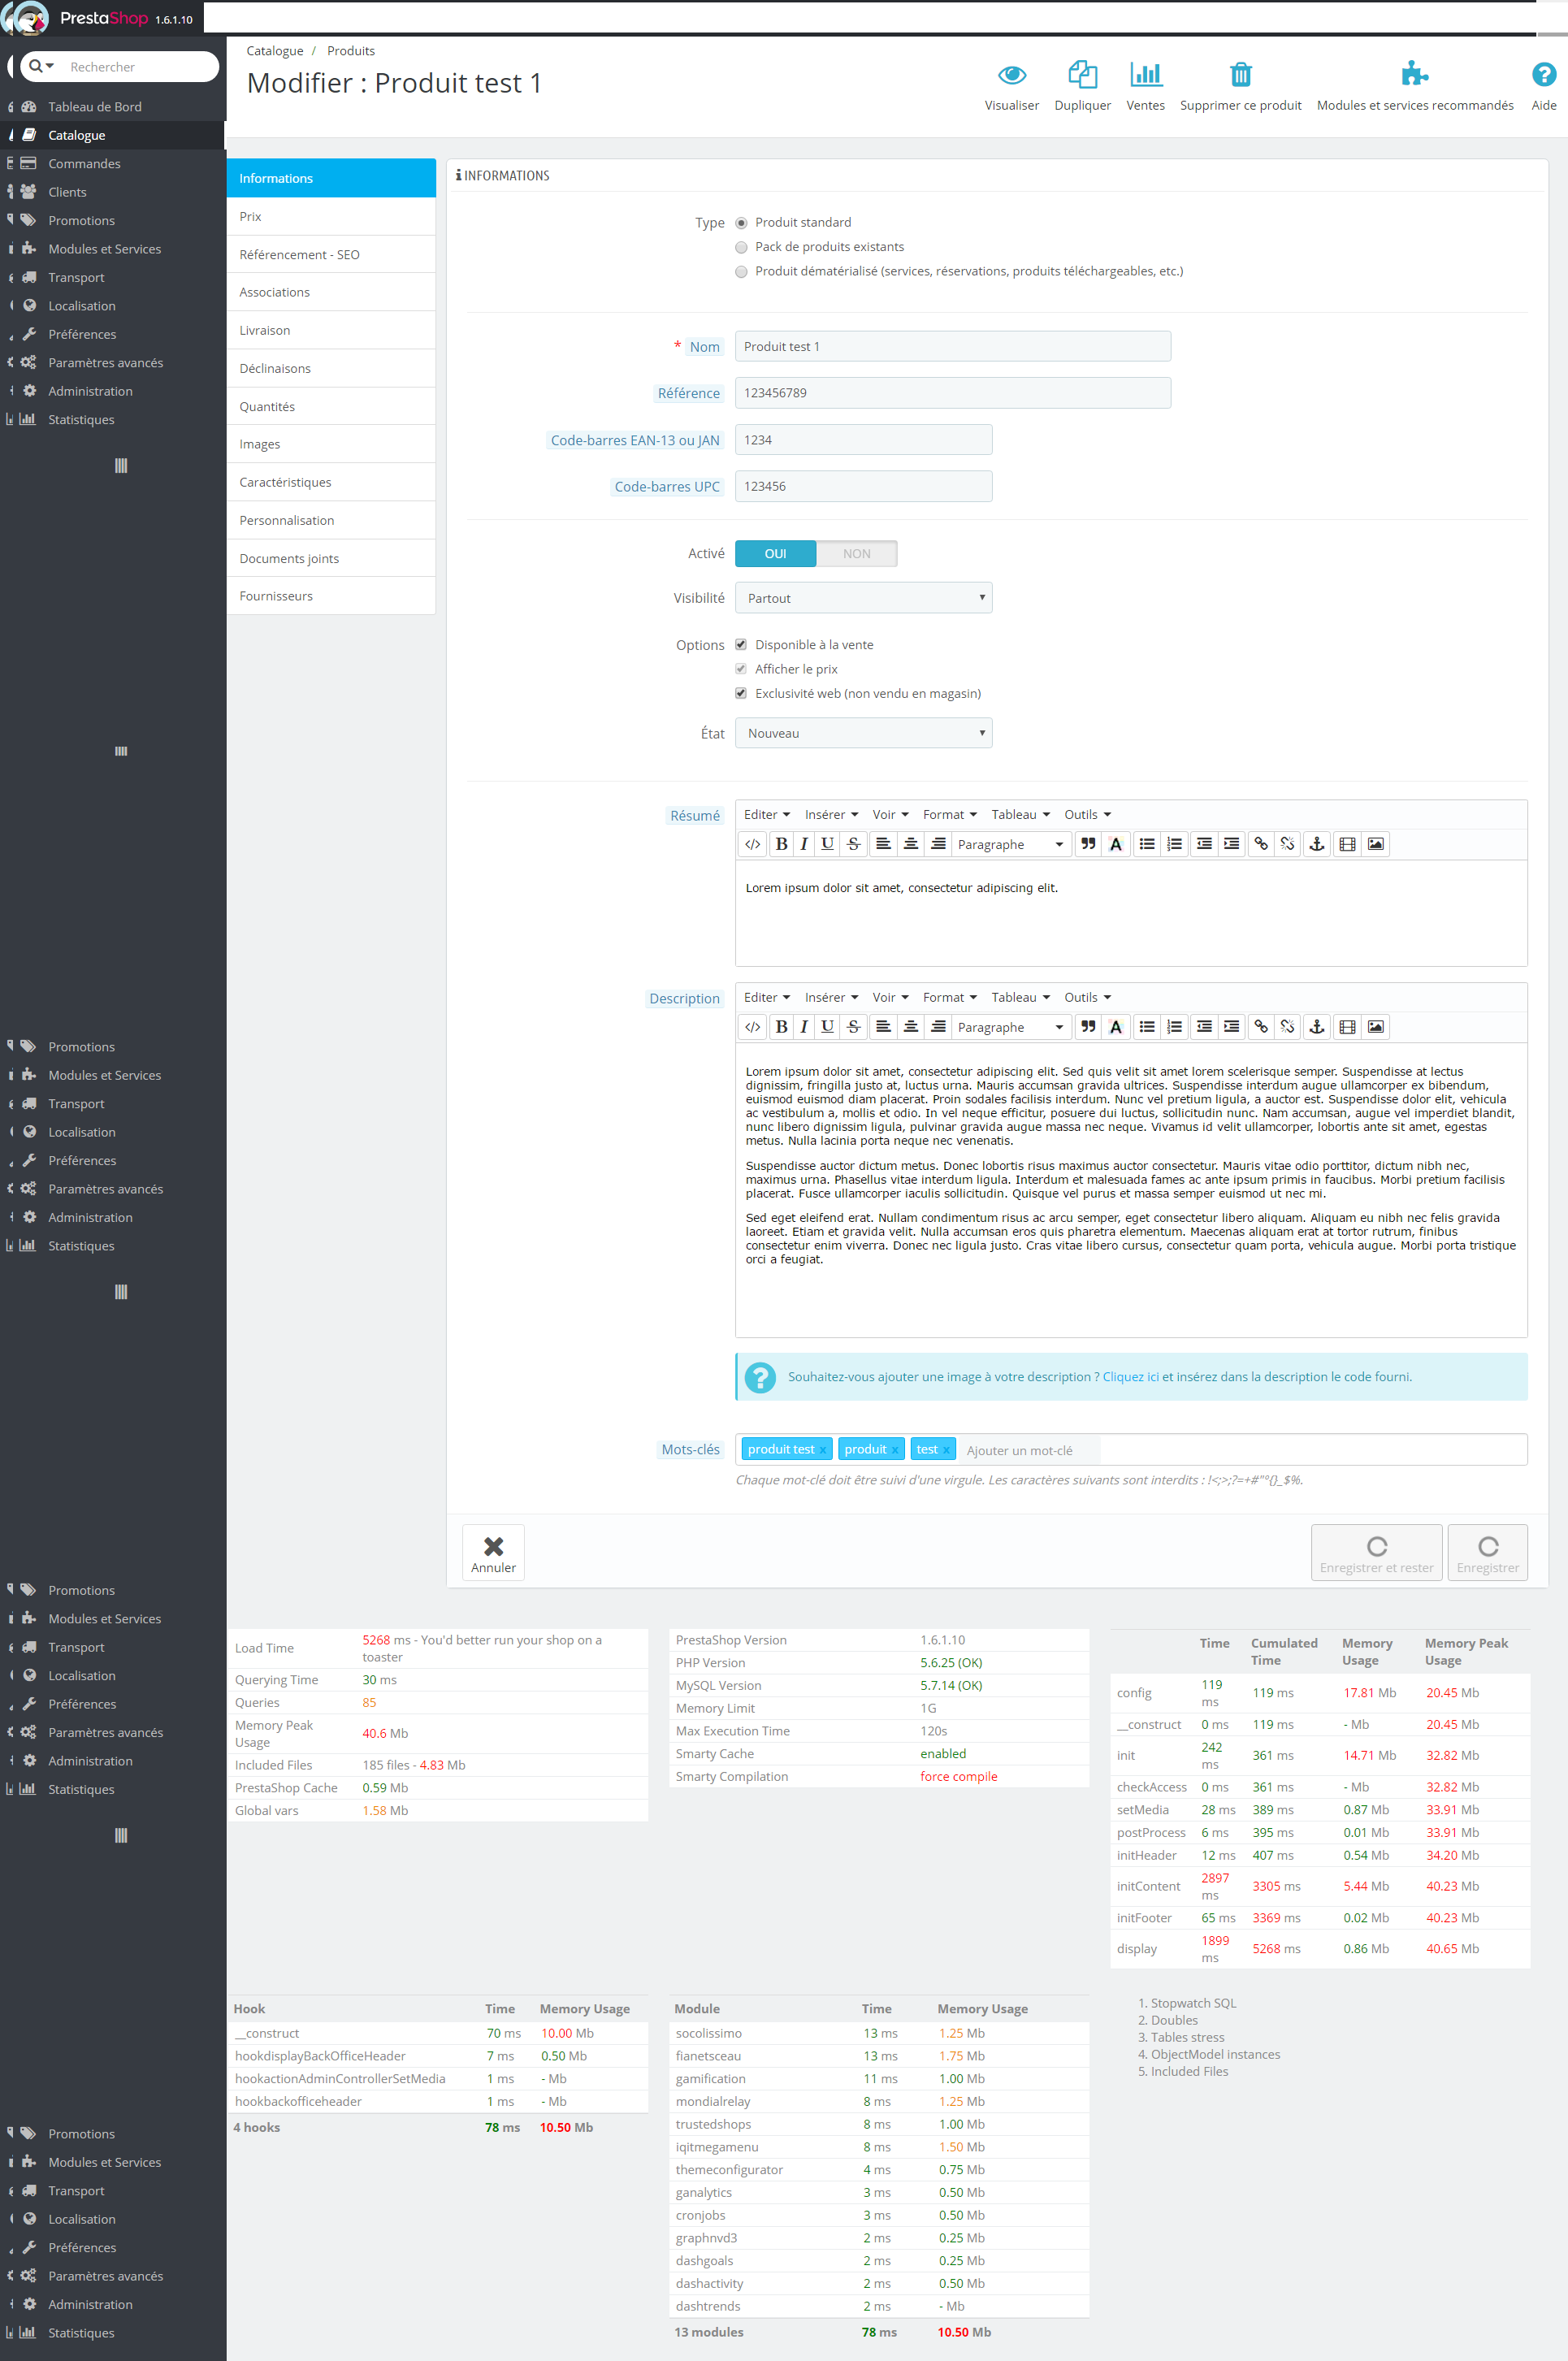Insert anchor in the Résumé editor
Image resolution: width=1568 pixels, height=2361 pixels.
pos(1317,844)
